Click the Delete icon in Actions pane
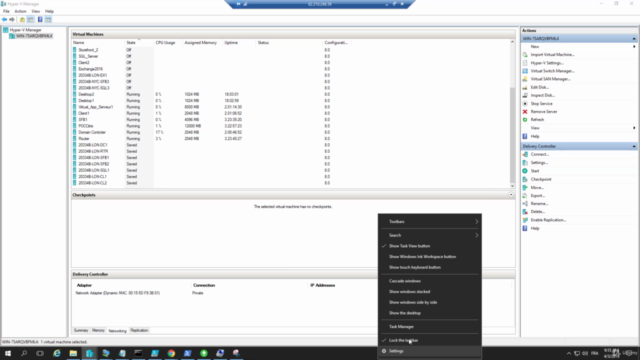 point(525,212)
